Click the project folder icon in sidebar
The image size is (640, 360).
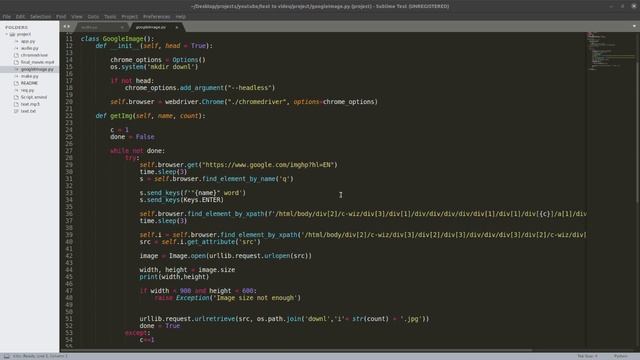[x=12, y=34]
